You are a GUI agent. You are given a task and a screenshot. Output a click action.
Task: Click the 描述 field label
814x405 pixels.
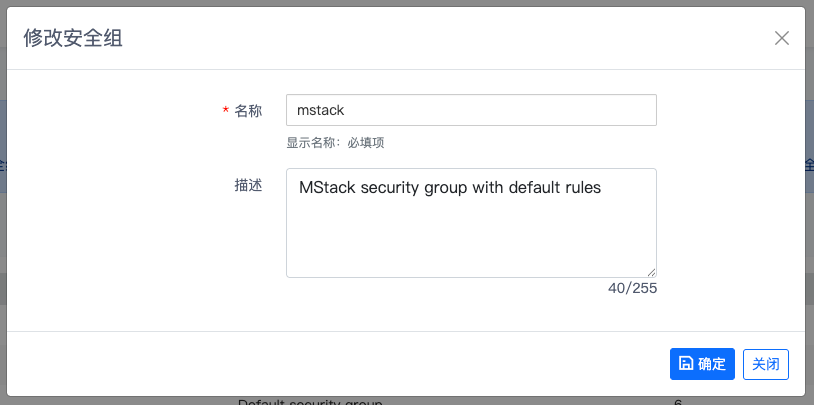coord(248,185)
